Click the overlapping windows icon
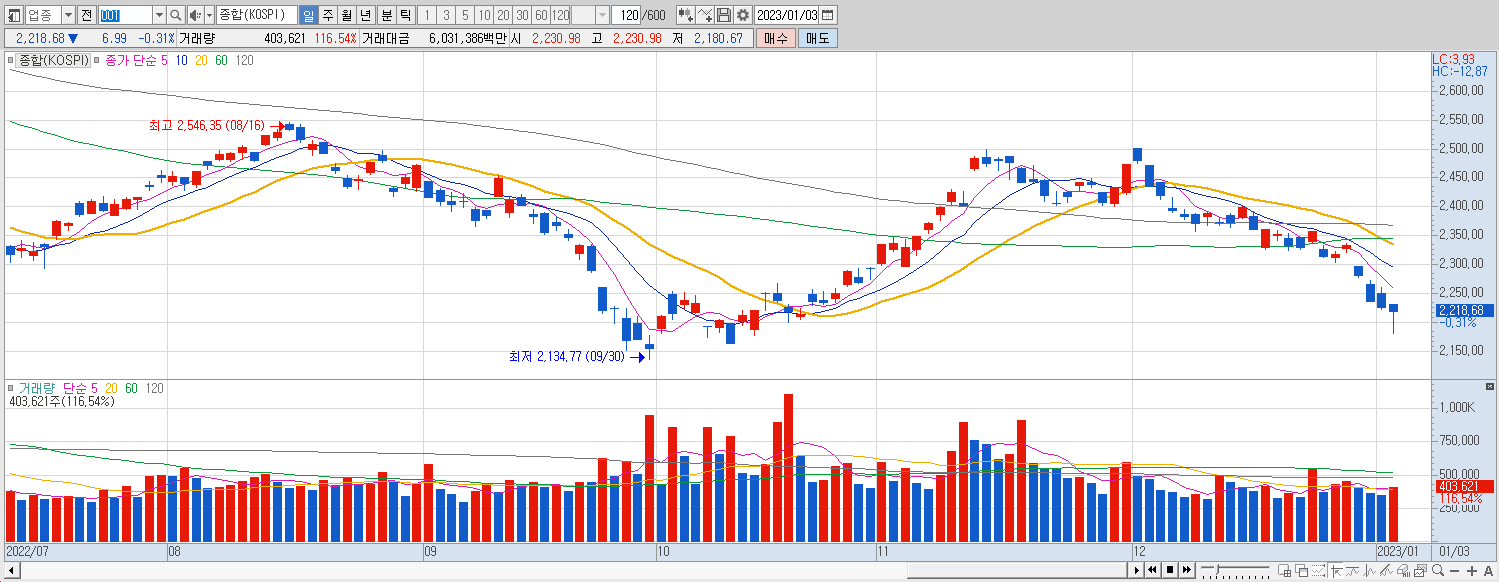The width and height of the screenshot is (1499, 582). click(x=1301, y=571)
